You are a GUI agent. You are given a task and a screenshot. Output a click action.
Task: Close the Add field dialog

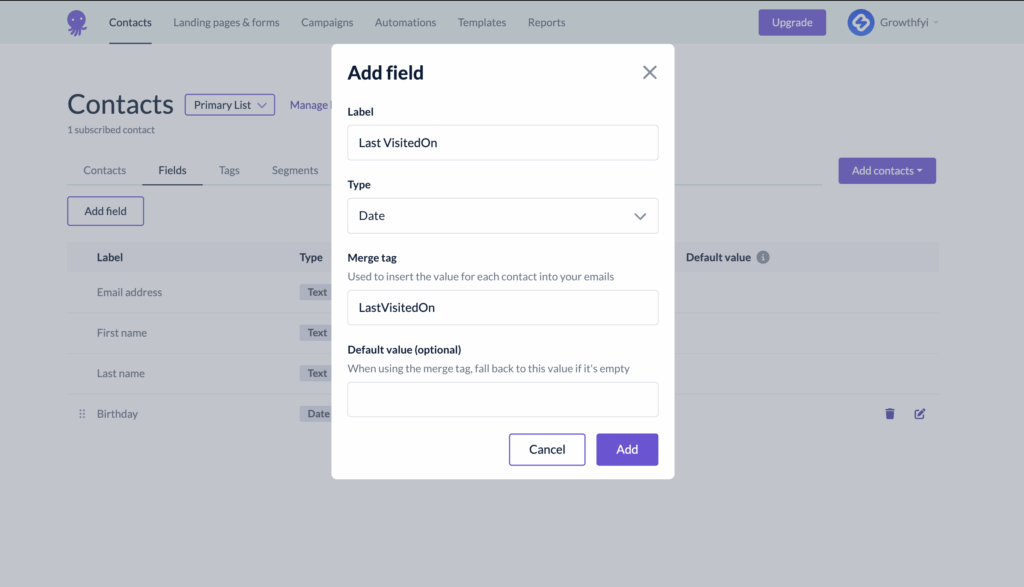coord(650,72)
